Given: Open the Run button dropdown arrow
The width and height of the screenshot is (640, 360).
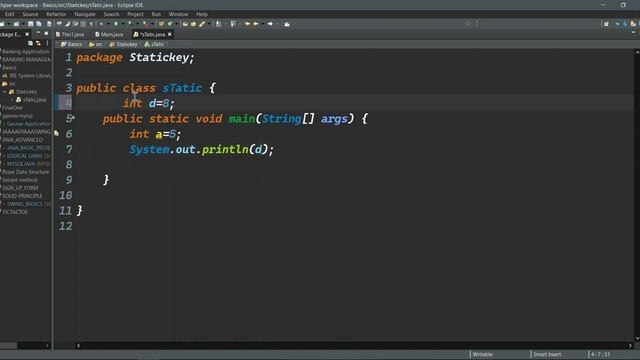Looking at the screenshot, I should point(123,24).
